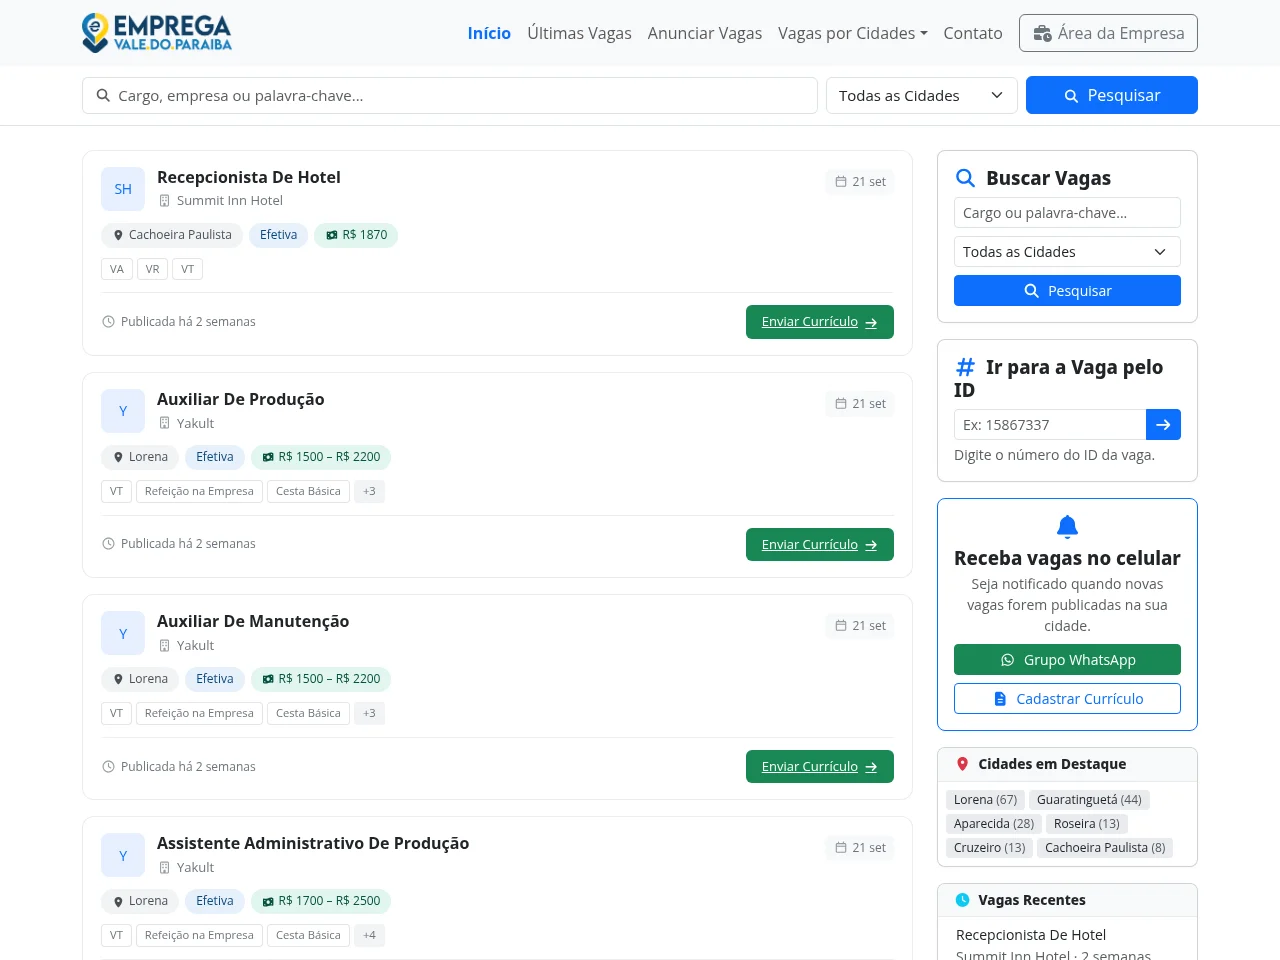Click the sidebar Pesquisar button
The height and width of the screenshot is (960, 1280).
click(1067, 291)
